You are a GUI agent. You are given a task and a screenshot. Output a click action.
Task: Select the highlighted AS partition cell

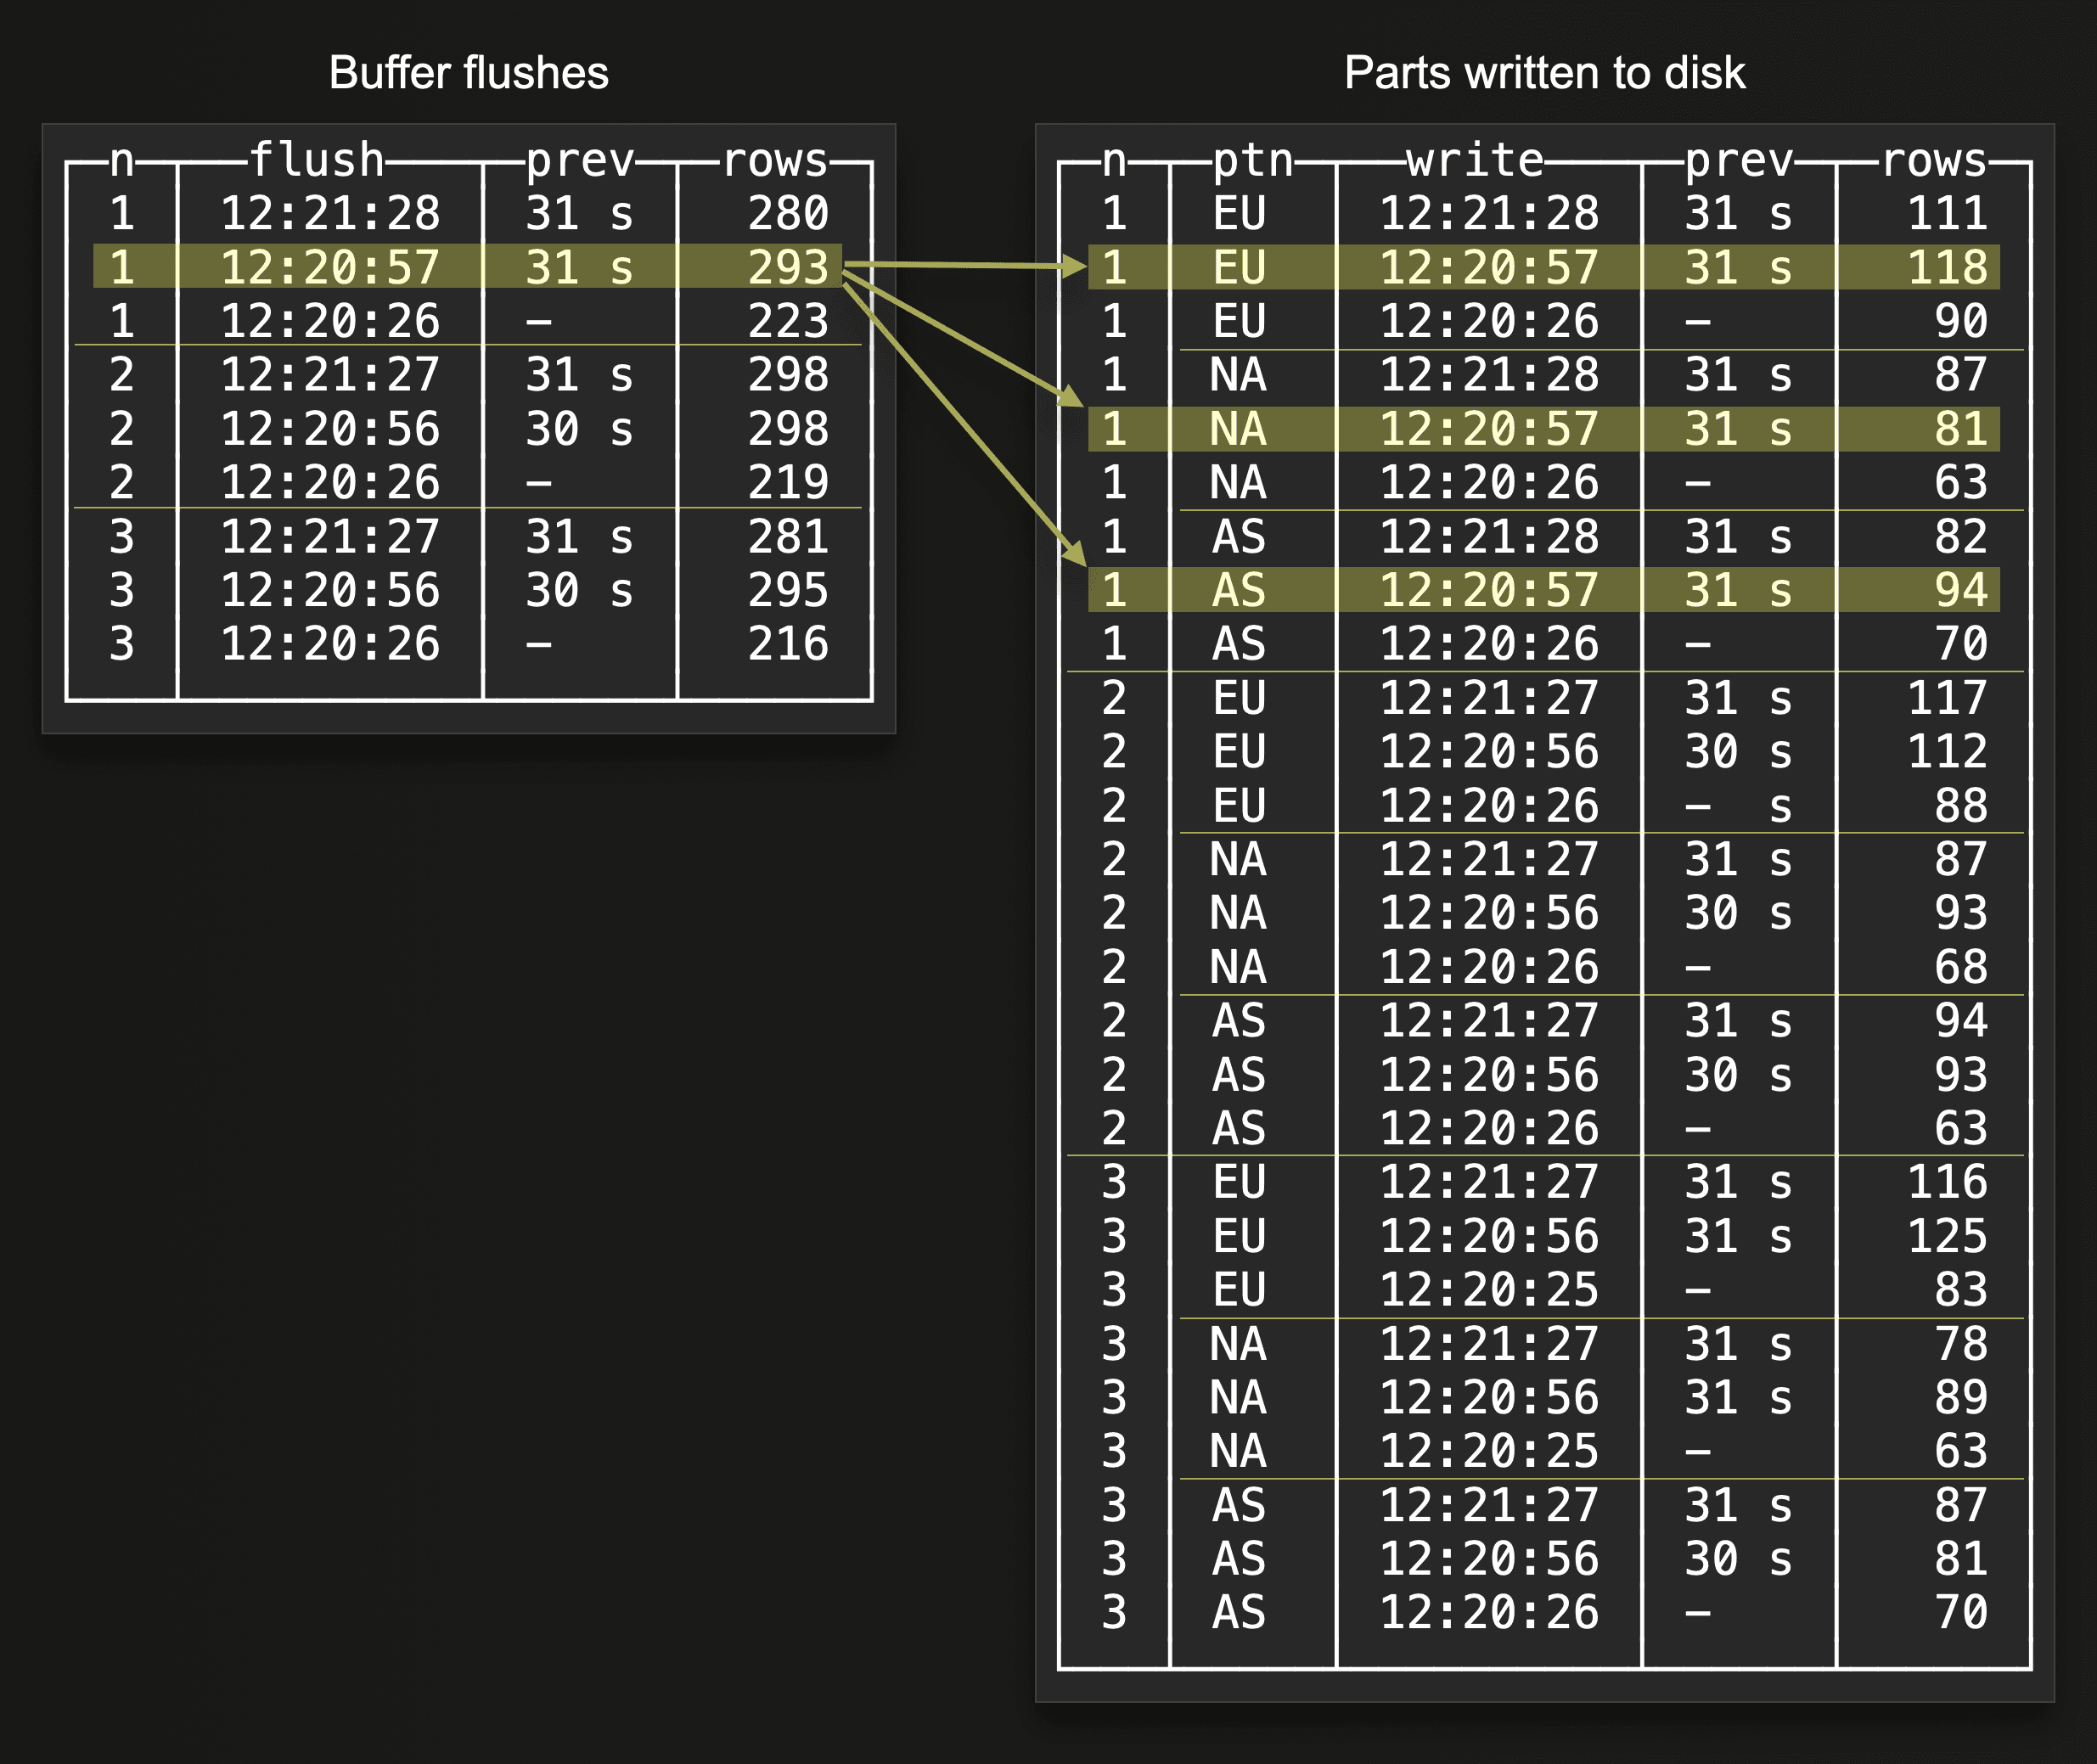tap(1239, 590)
